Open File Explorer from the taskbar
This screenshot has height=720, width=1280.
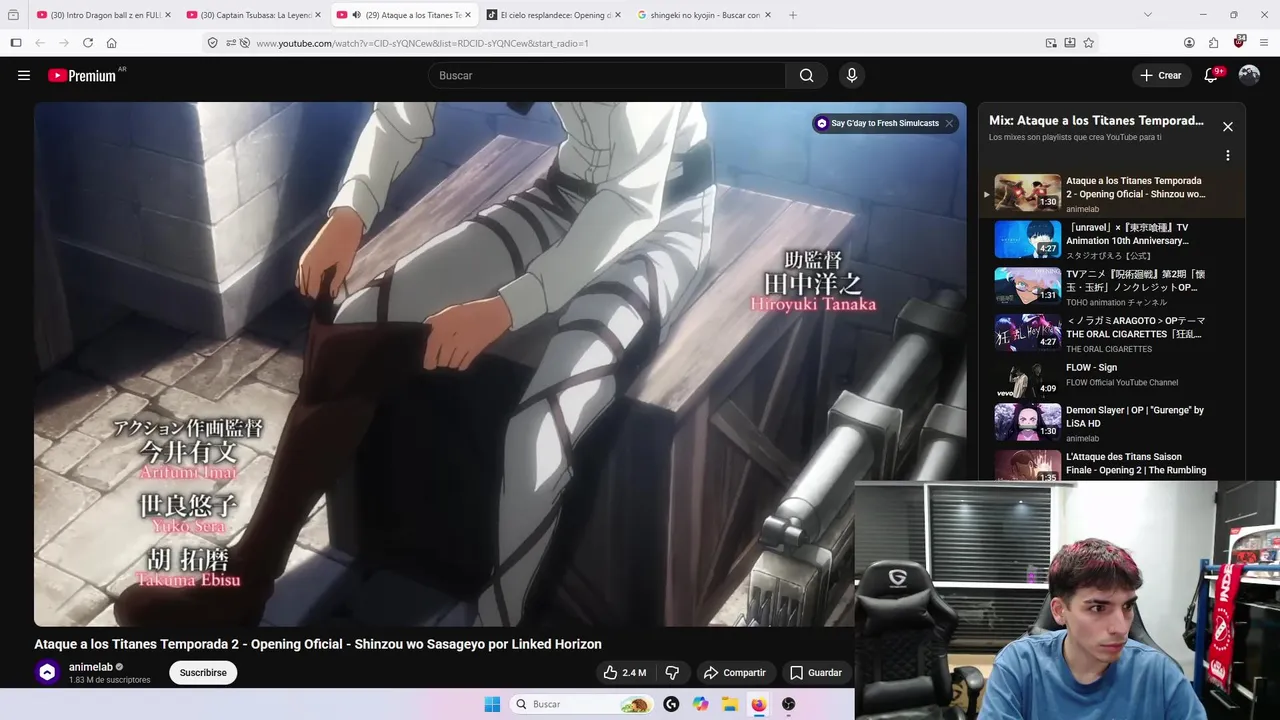pyautogui.click(x=730, y=704)
